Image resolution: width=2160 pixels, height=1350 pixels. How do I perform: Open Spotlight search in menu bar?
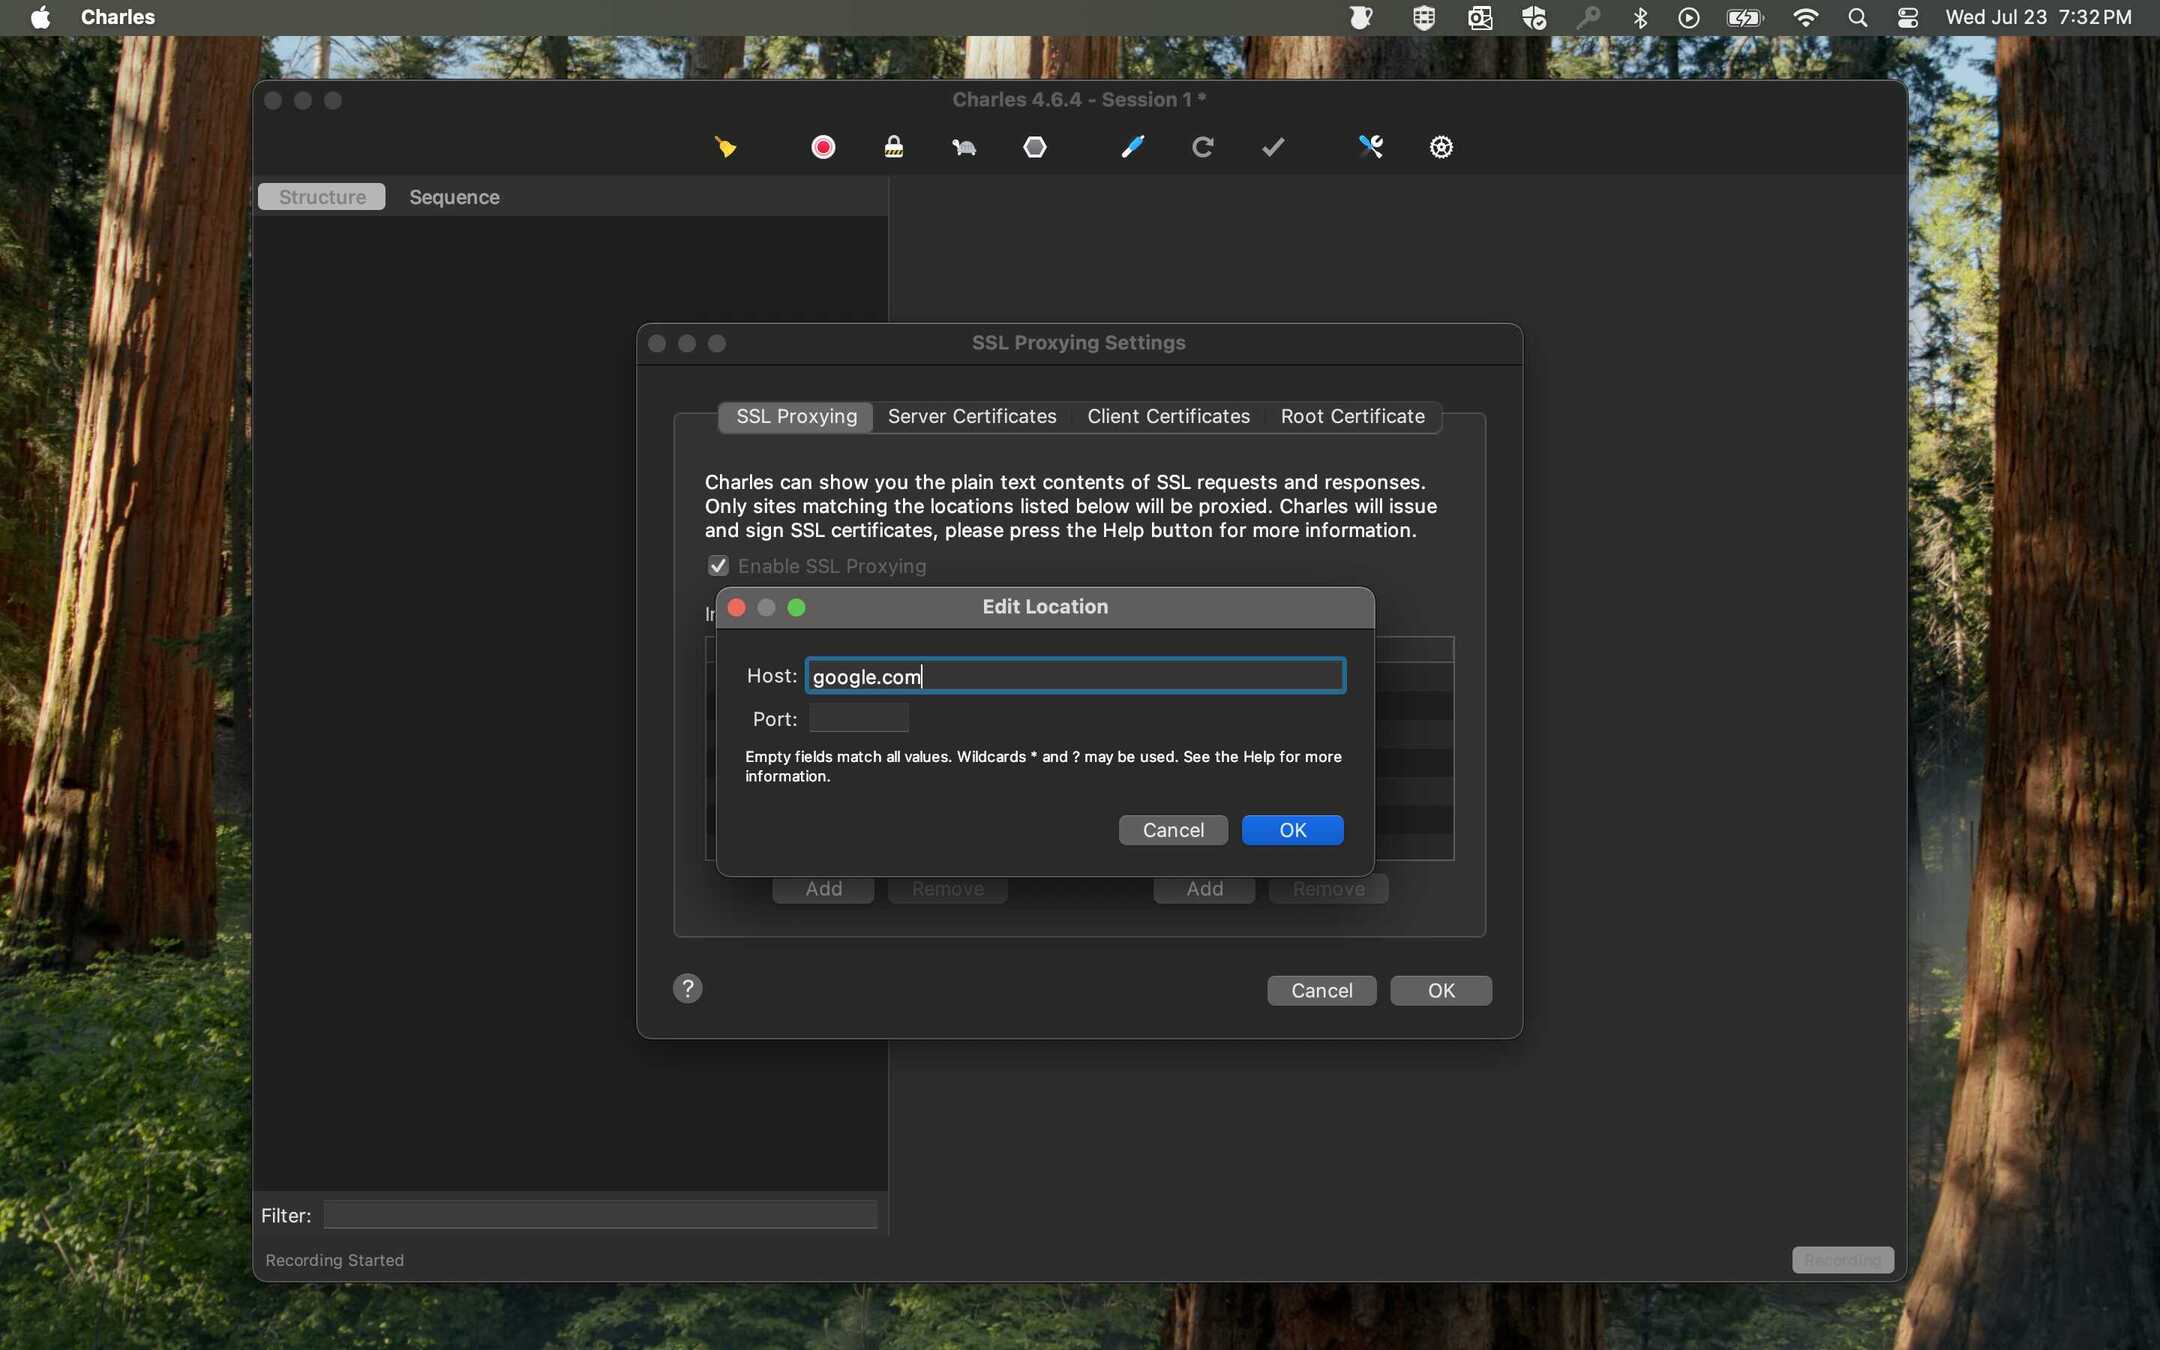[1857, 17]
